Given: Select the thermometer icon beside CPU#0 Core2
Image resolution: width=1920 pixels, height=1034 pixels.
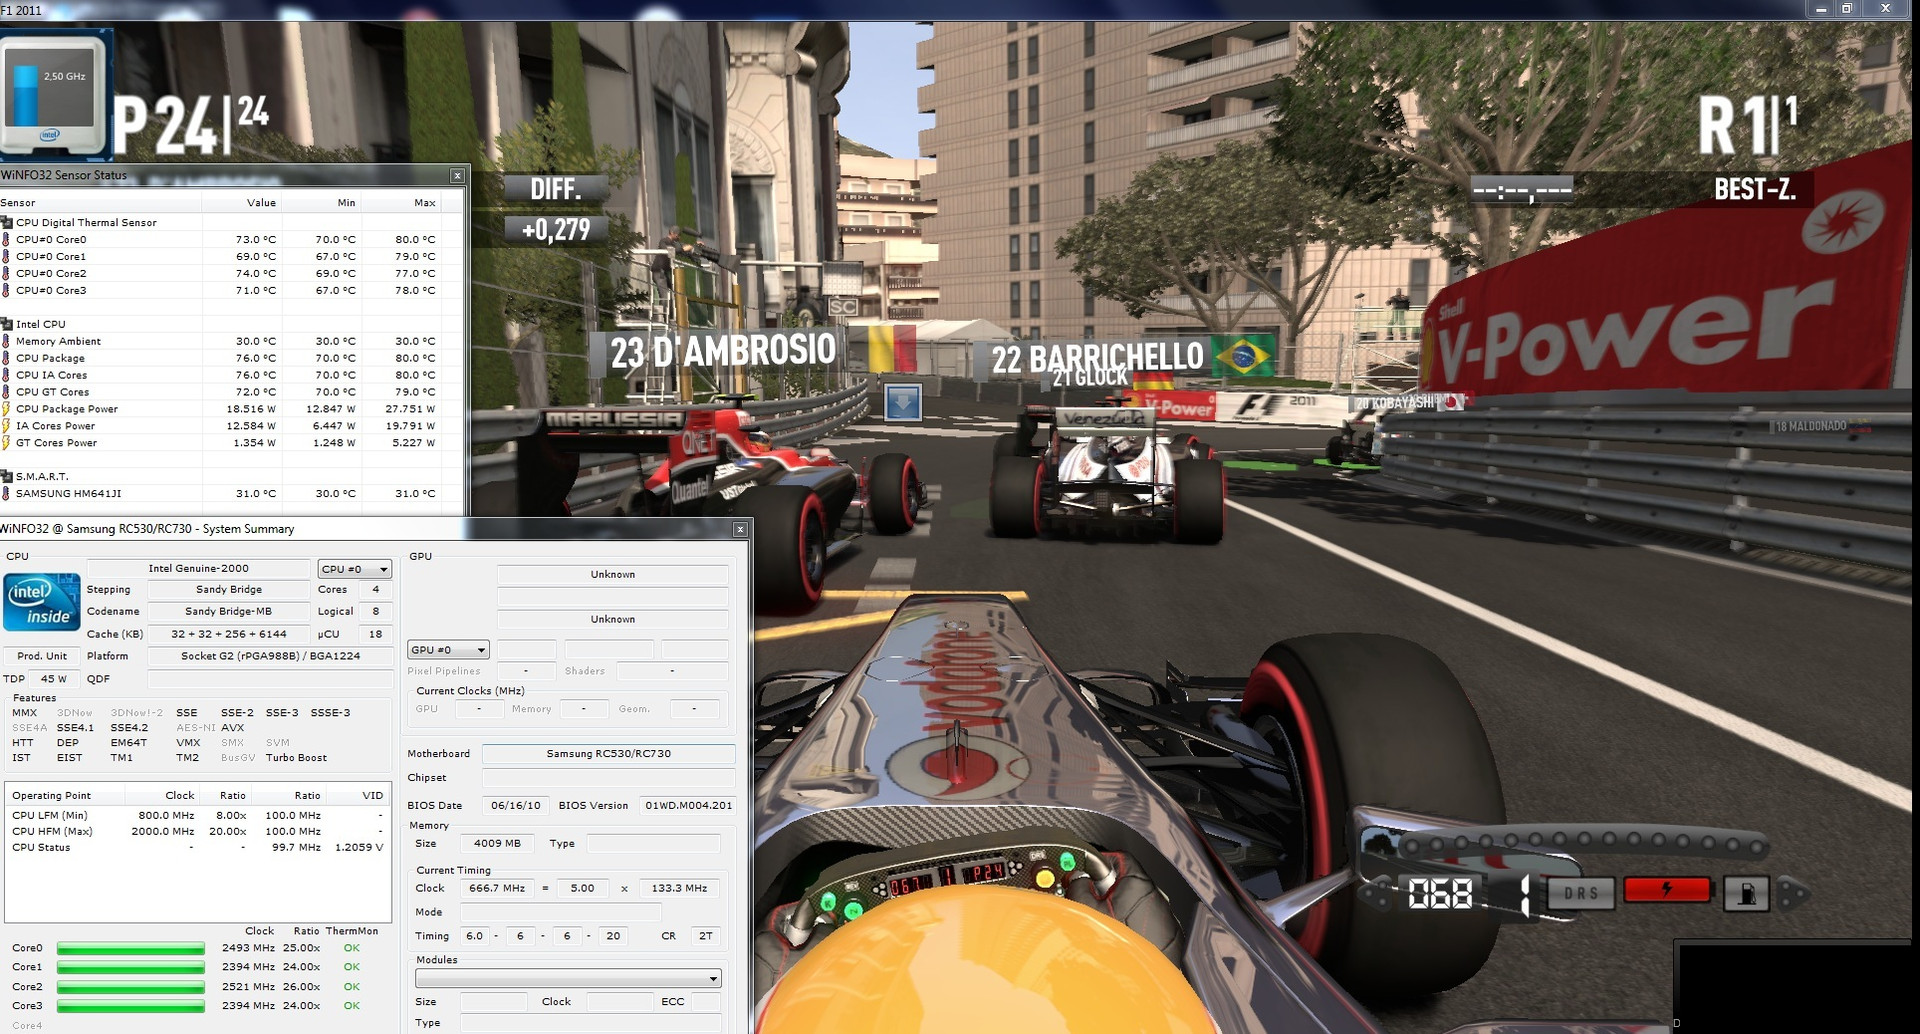Looking at the screenshot, I should click(x=6, y=273).
